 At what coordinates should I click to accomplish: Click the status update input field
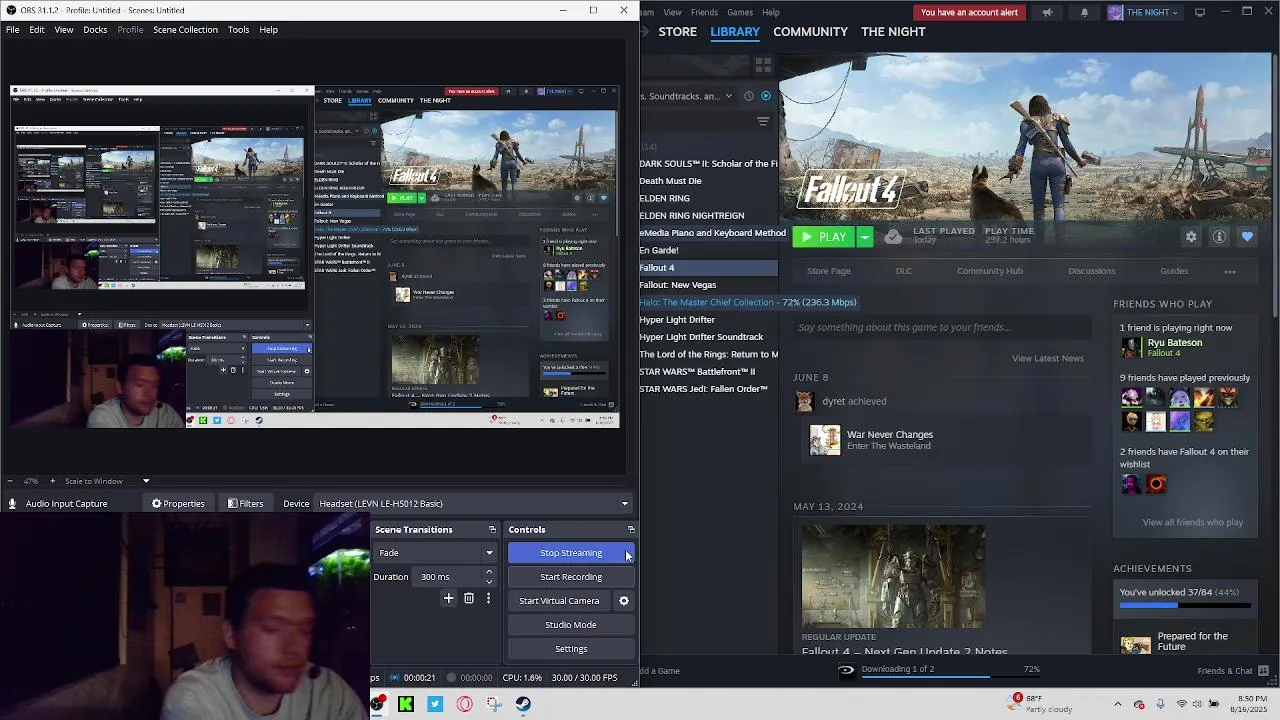(x=942, y=327)
